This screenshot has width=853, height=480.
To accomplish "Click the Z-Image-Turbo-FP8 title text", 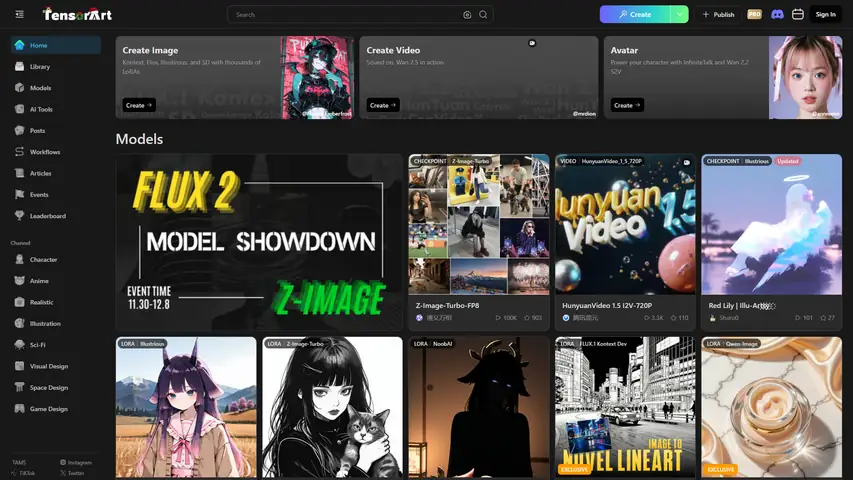I will (x=447, y=306).
